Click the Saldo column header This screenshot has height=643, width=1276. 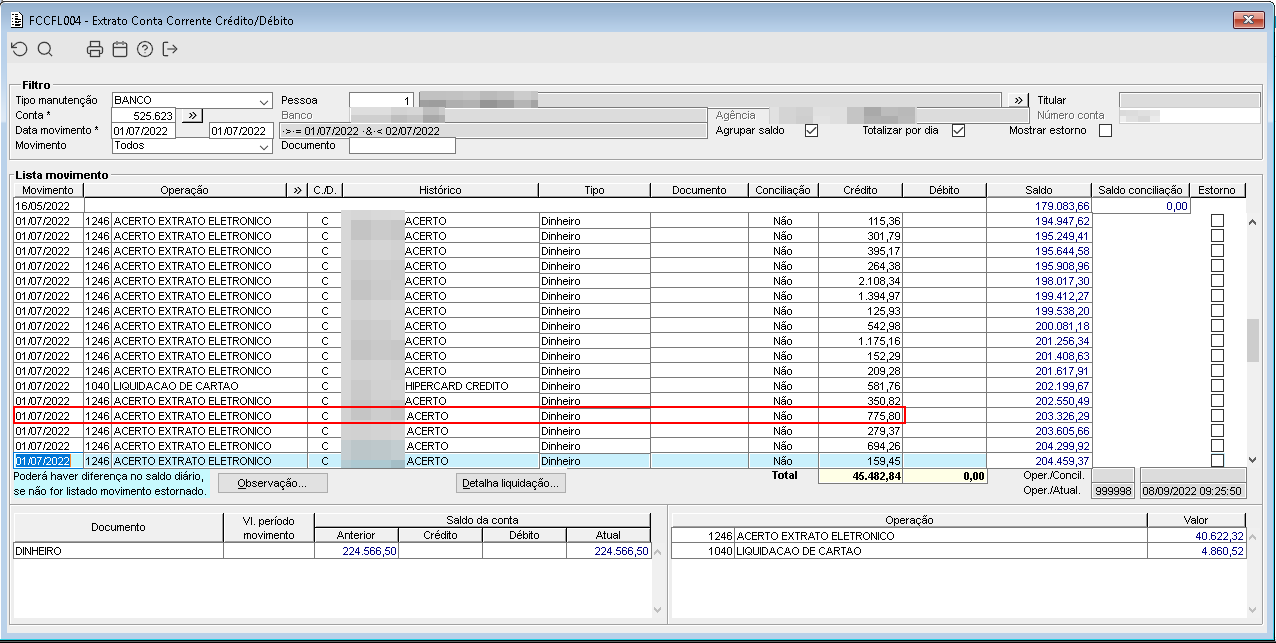(x=1038, y=190)
